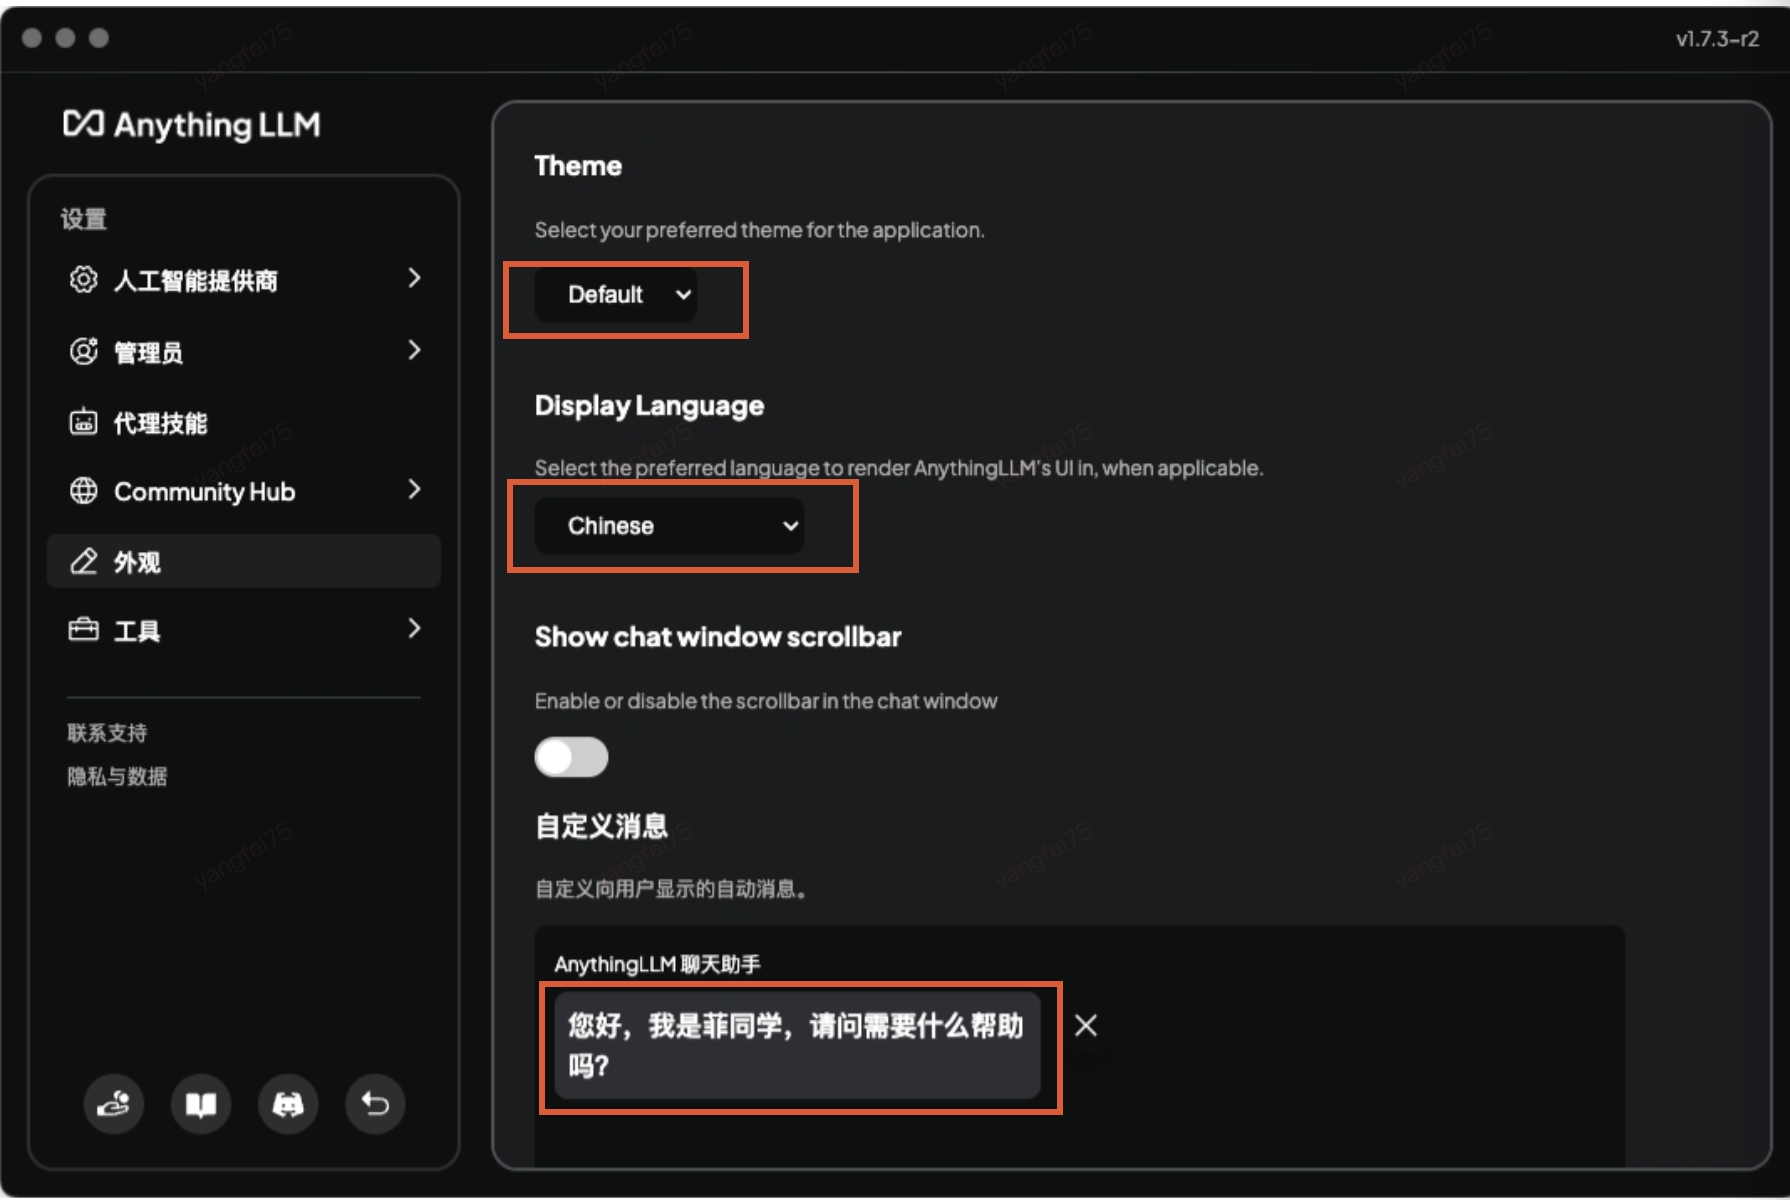Click the sponsor hand icon at bottom left
Viewport: 1790px width, 1200px height.
click(x=113, y=1104)
